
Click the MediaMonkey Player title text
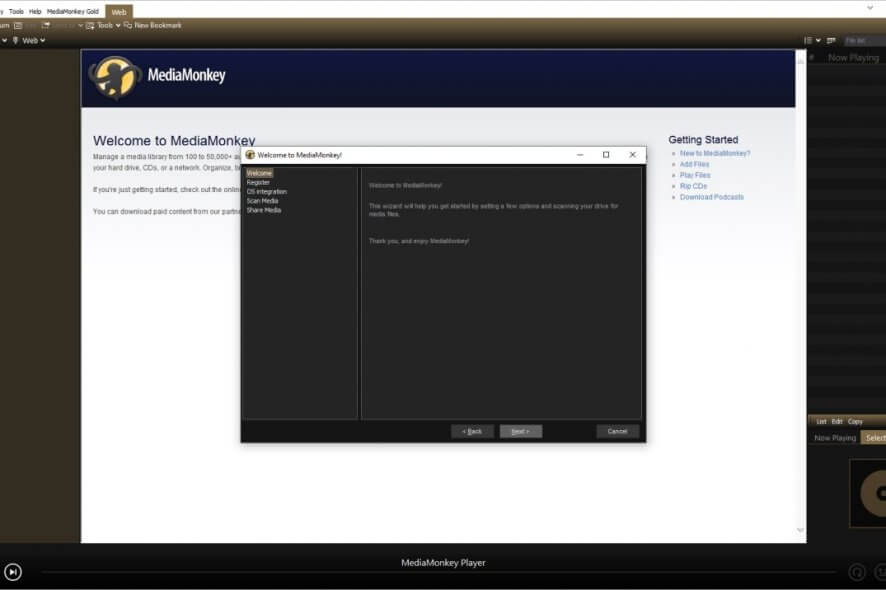[x=443, y=563]
